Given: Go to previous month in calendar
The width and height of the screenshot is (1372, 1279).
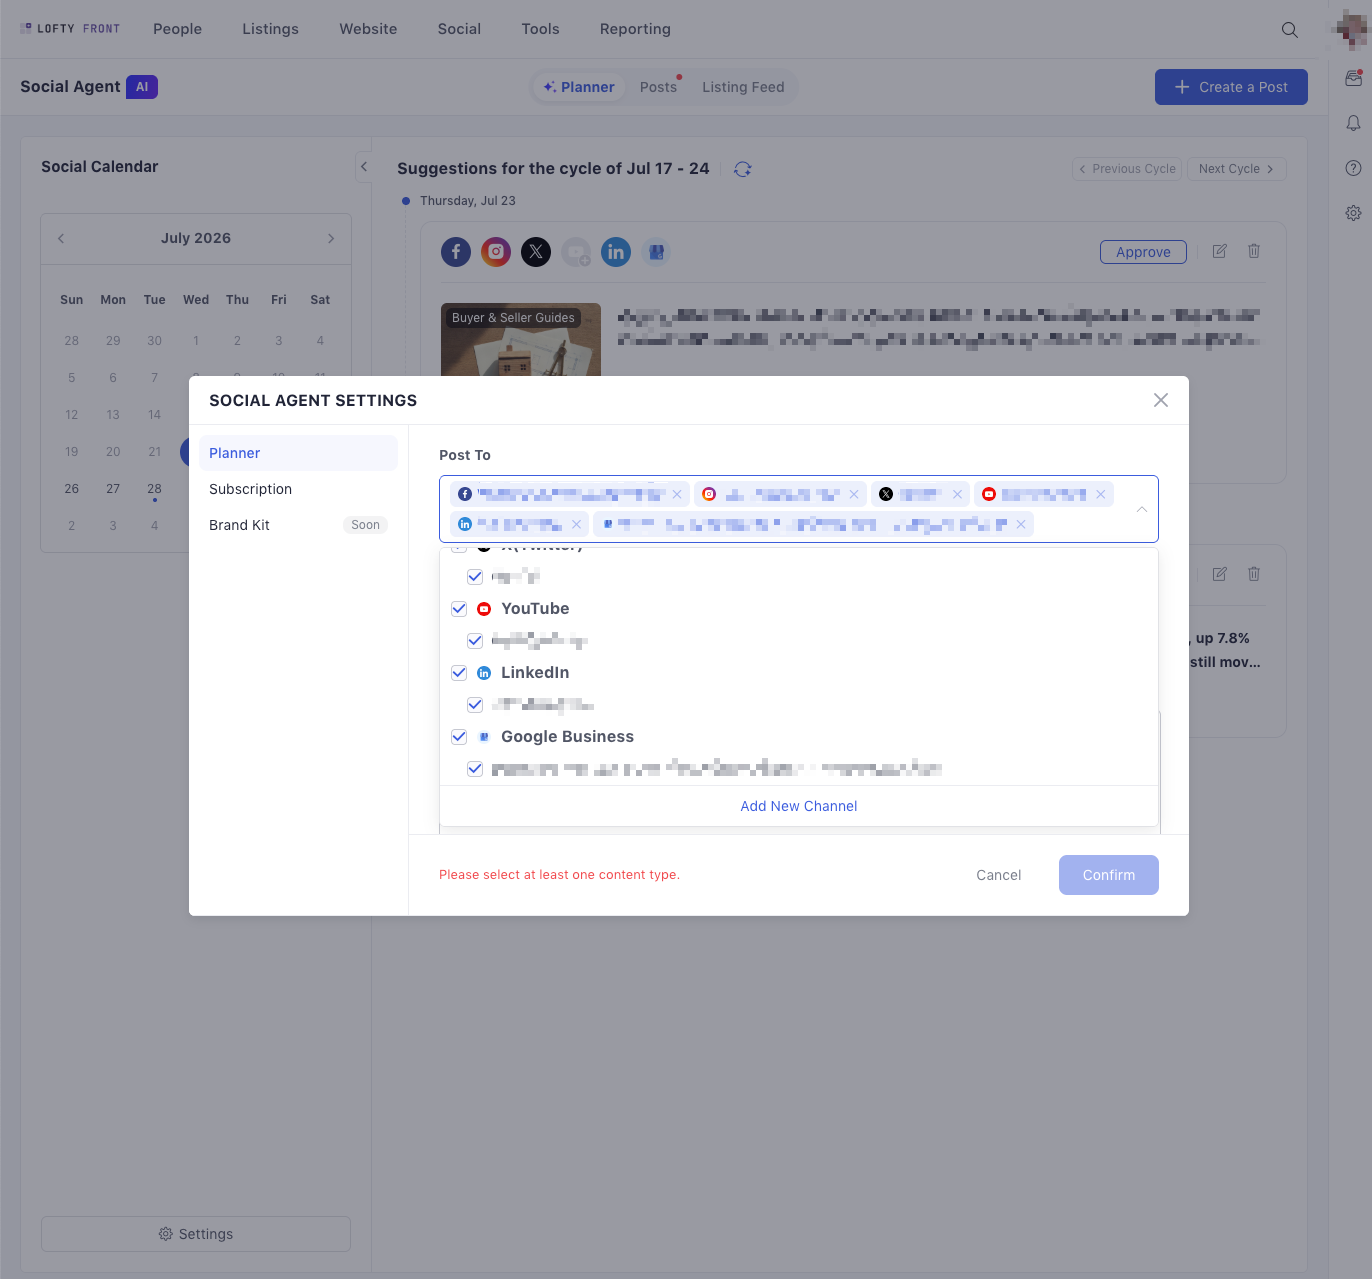Looking at the screenshot, I should [x=61, y=238].
